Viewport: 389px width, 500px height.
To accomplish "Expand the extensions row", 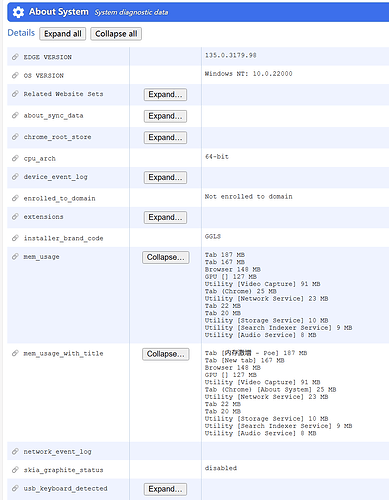I will [165, 217].
